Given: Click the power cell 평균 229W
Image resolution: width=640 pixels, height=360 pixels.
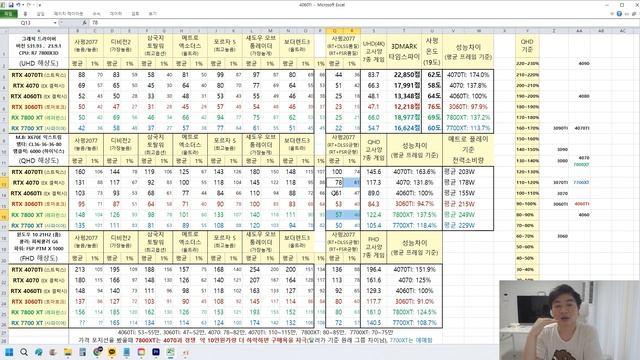Looking at the screenshot, I should [468, 225].
